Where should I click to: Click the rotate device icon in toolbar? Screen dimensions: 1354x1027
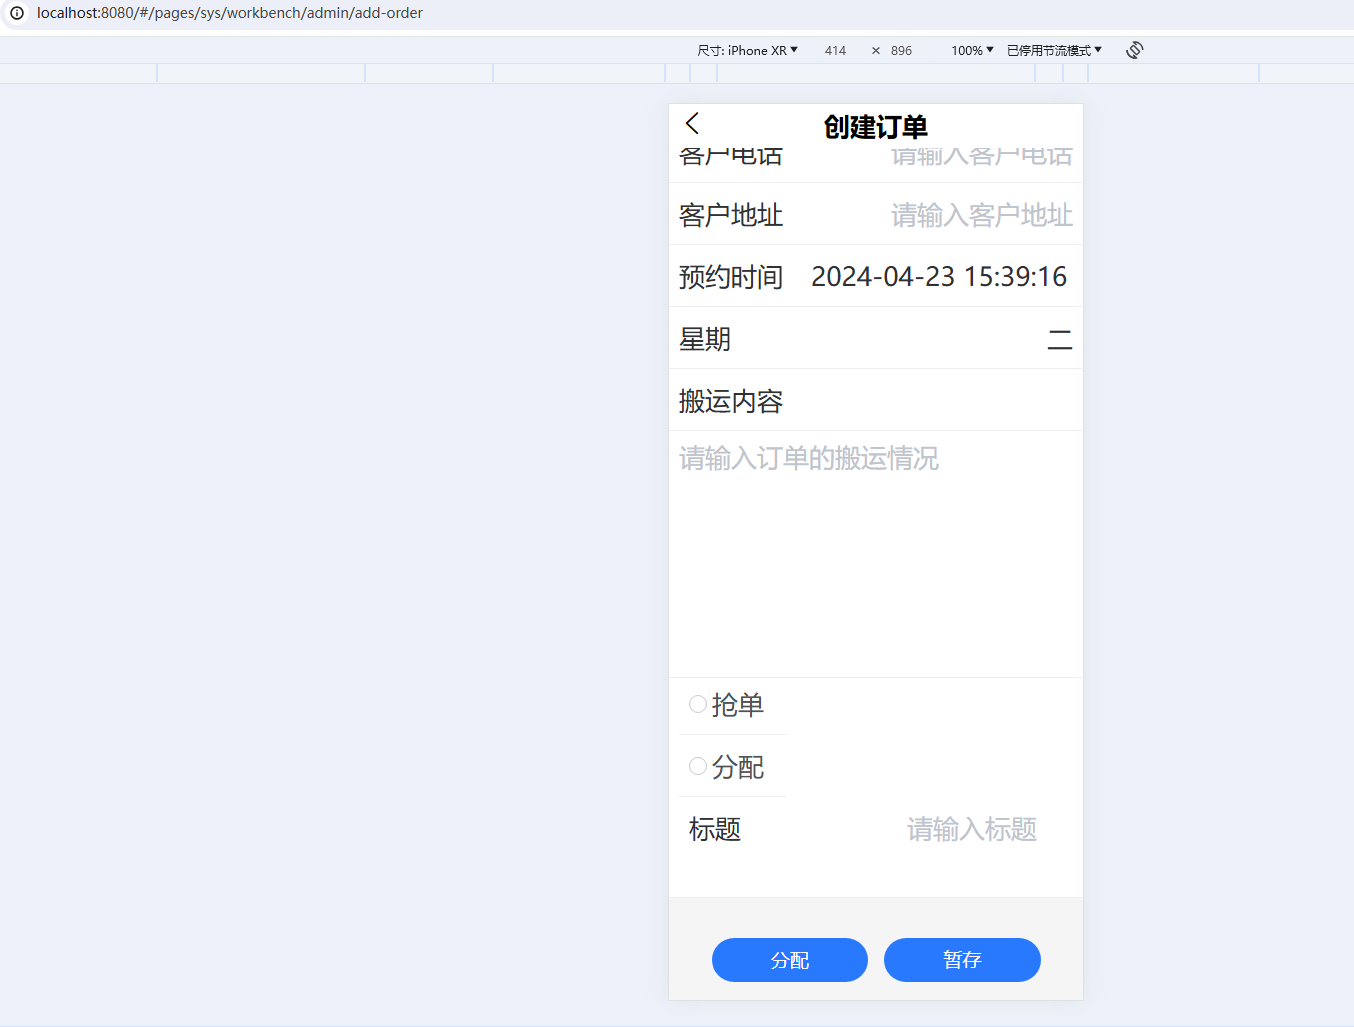click(x=1134, y=50)
